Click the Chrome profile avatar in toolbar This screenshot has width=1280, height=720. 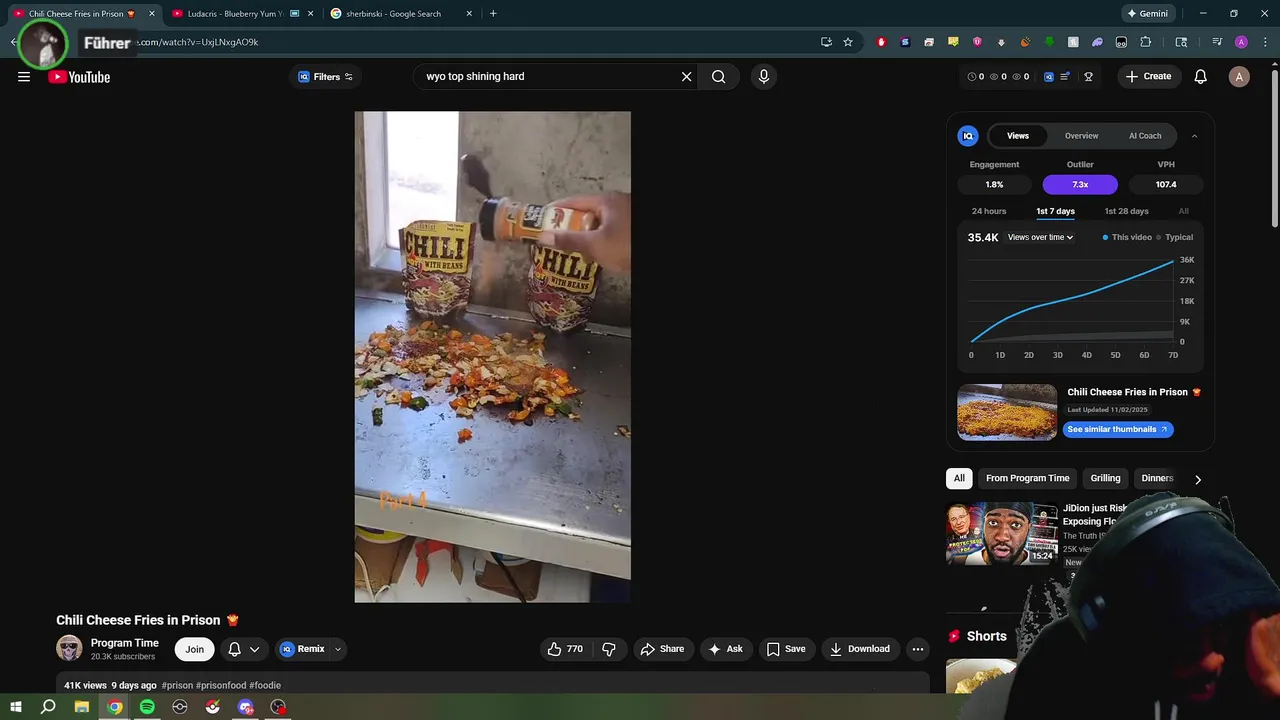point(1241,42)
